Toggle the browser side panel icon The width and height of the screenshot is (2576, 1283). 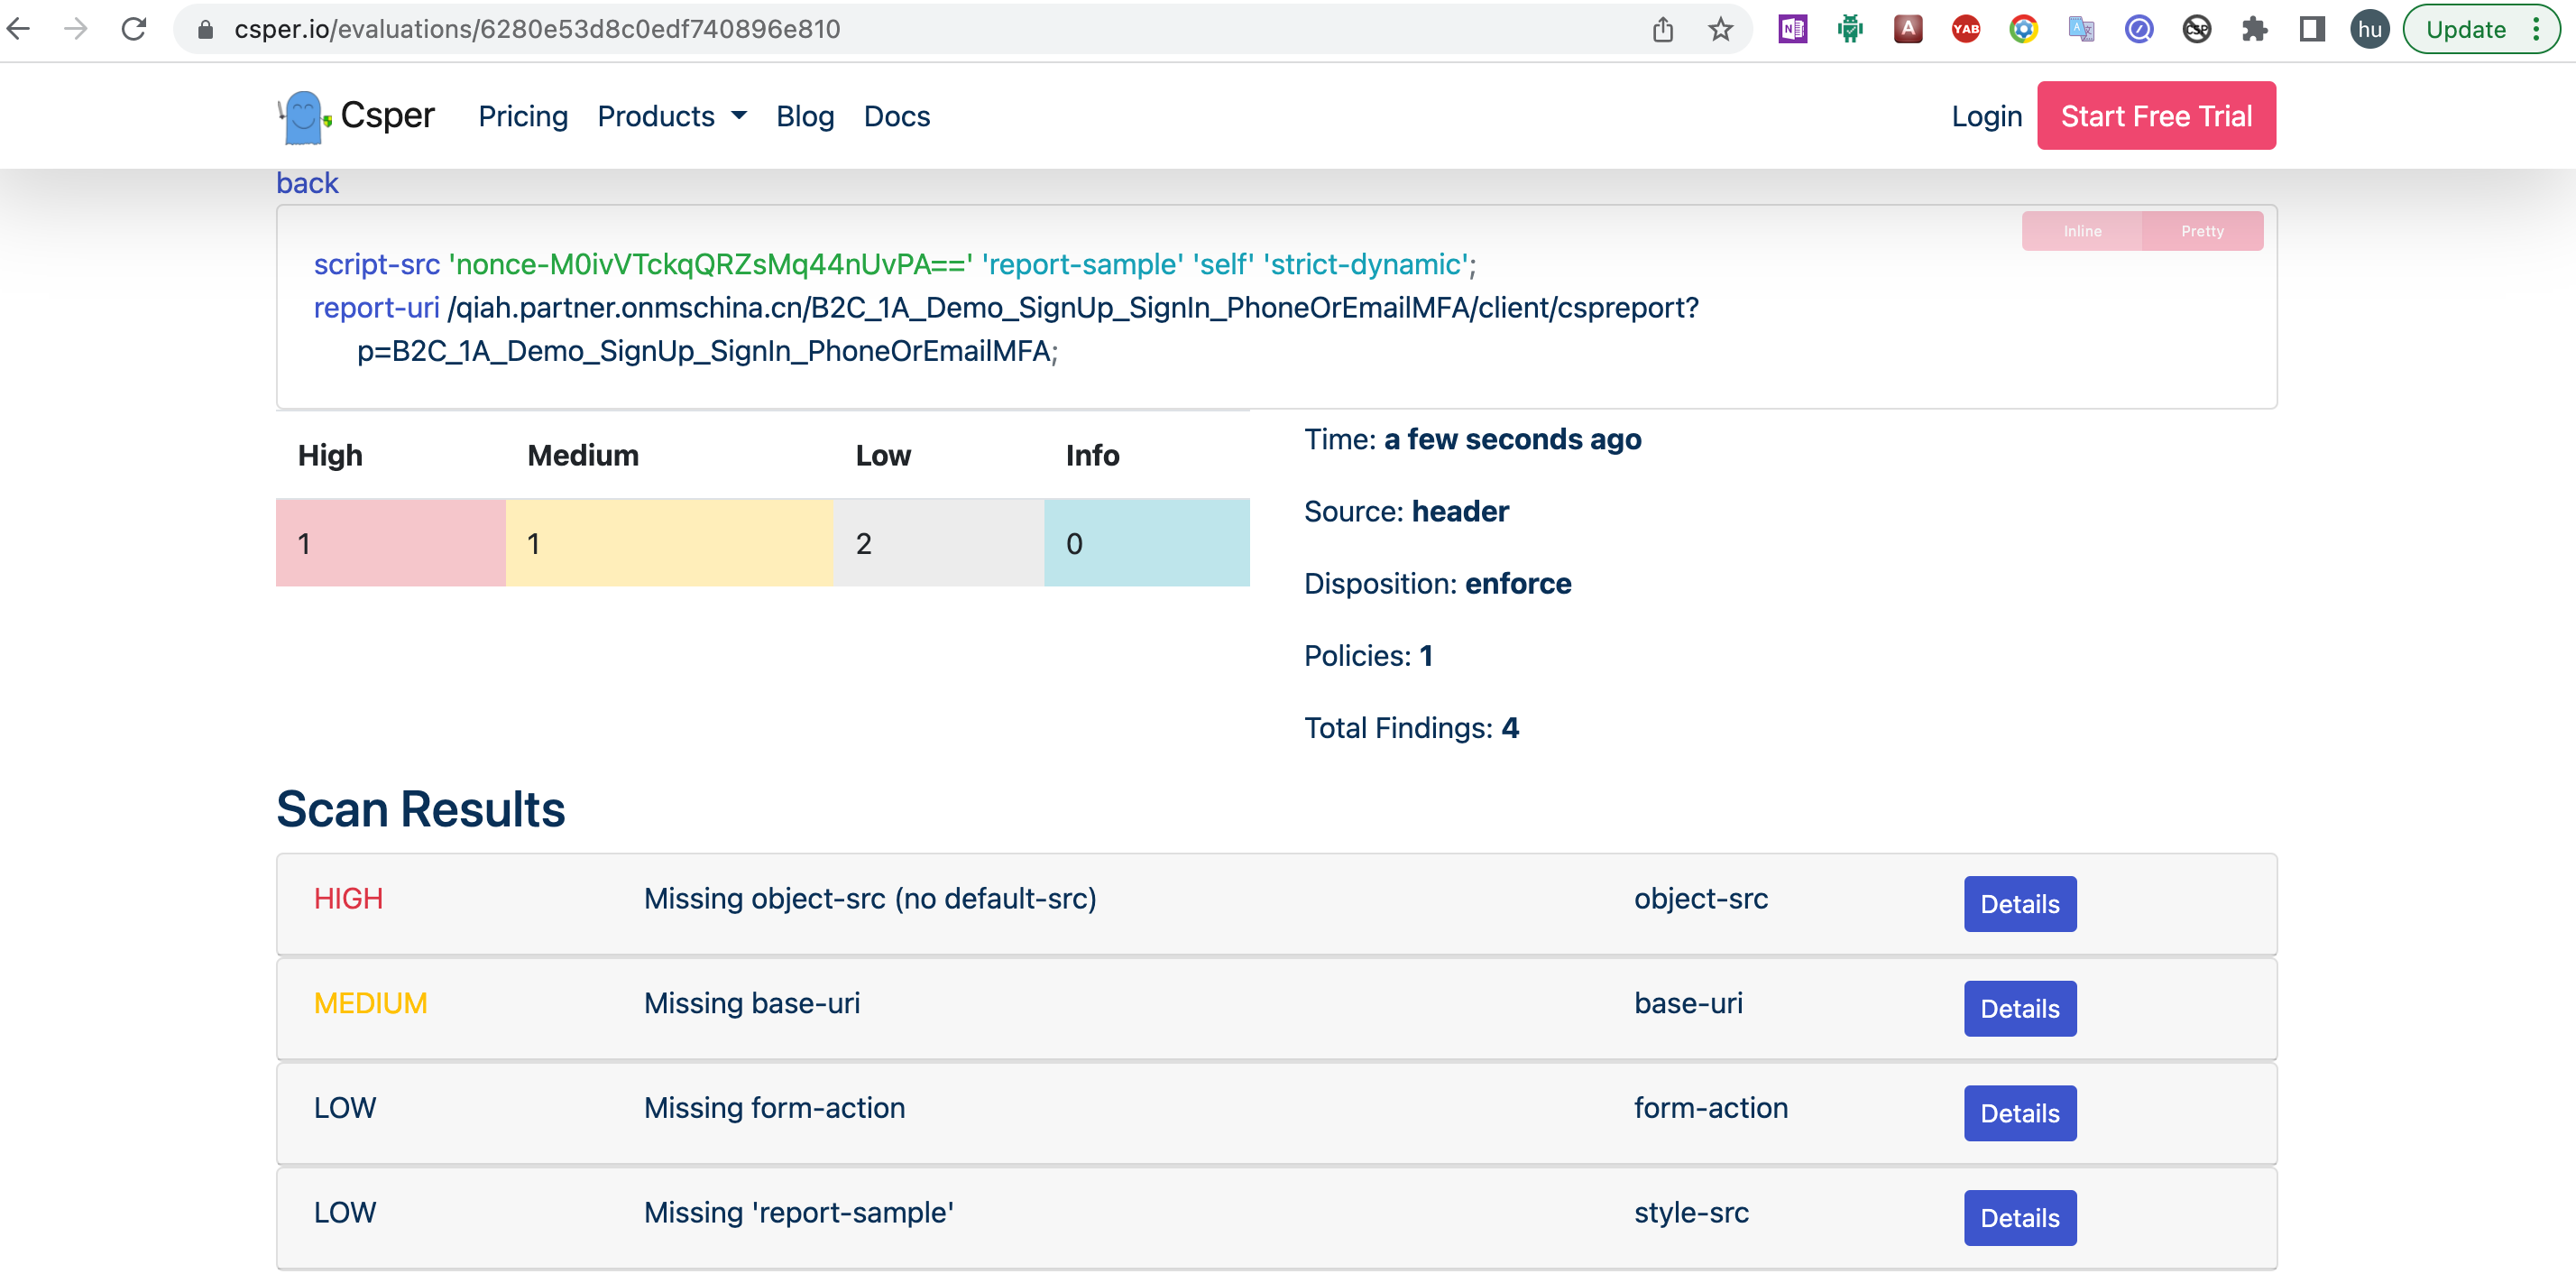point(2312,29)
